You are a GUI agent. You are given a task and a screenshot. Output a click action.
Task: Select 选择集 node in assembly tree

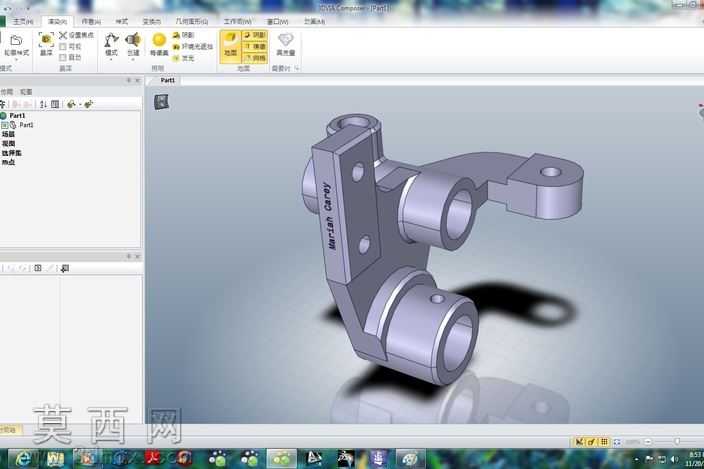[12, 153]
